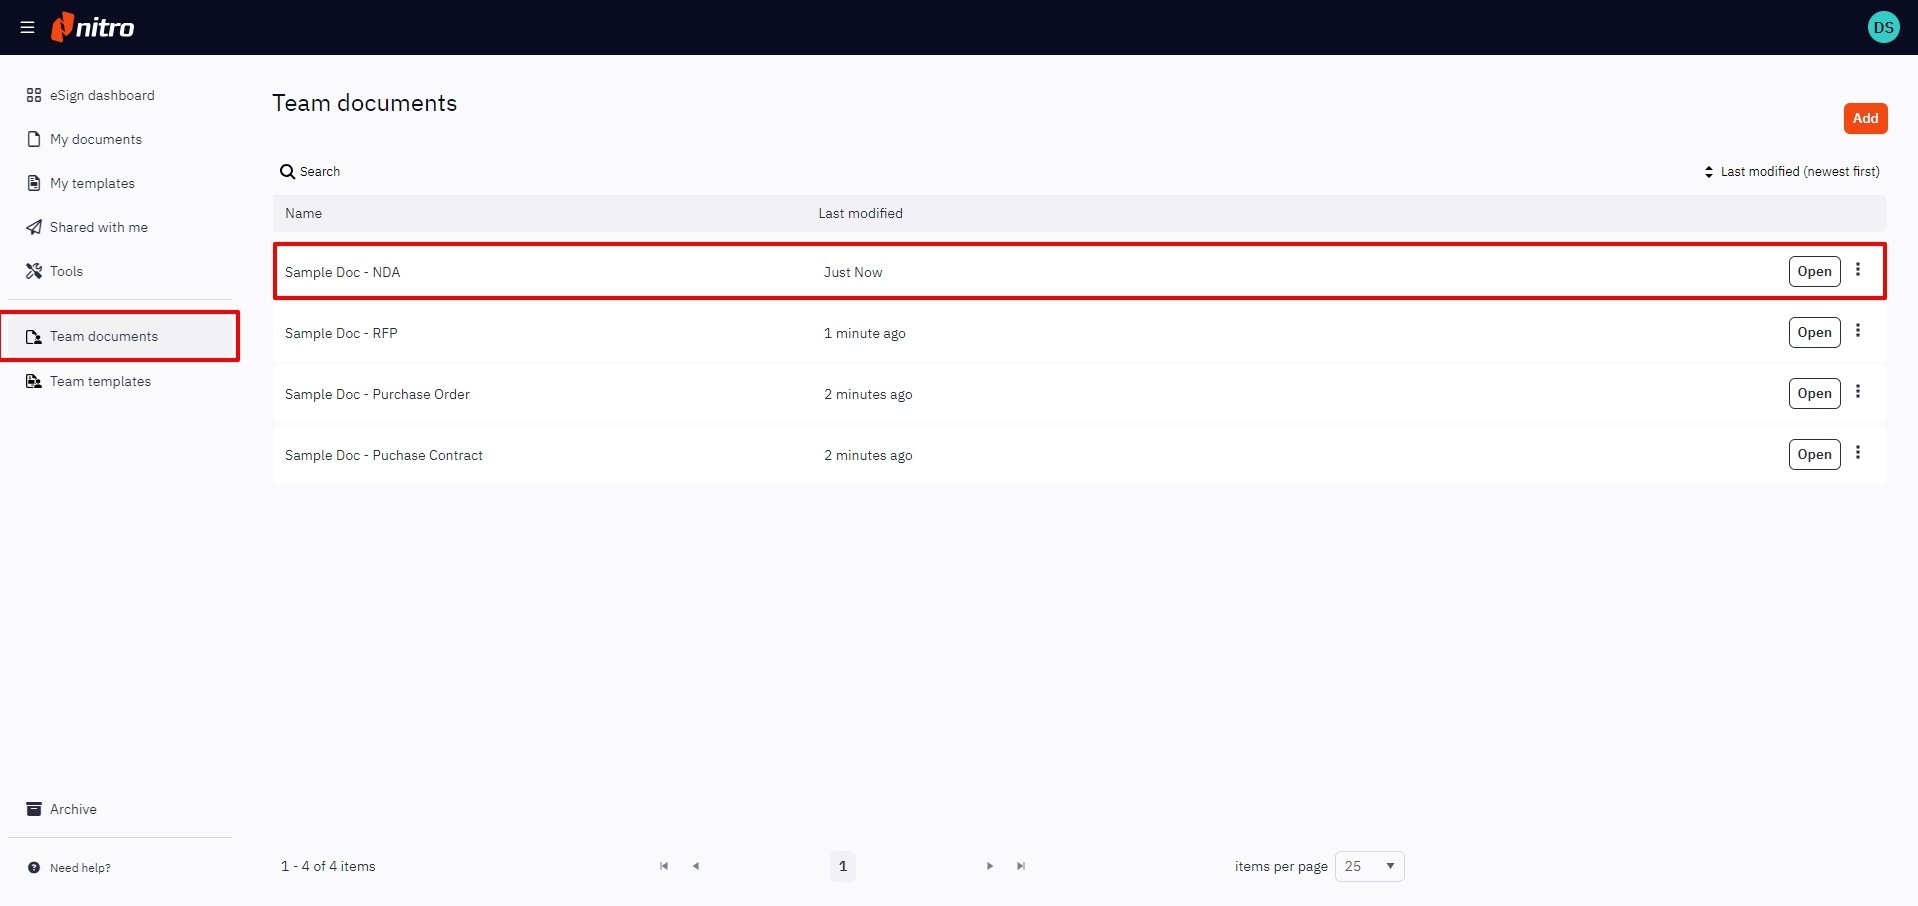Screen dimensions: 1918x906
Task: Open the Tools section
Action: [66, 271]
